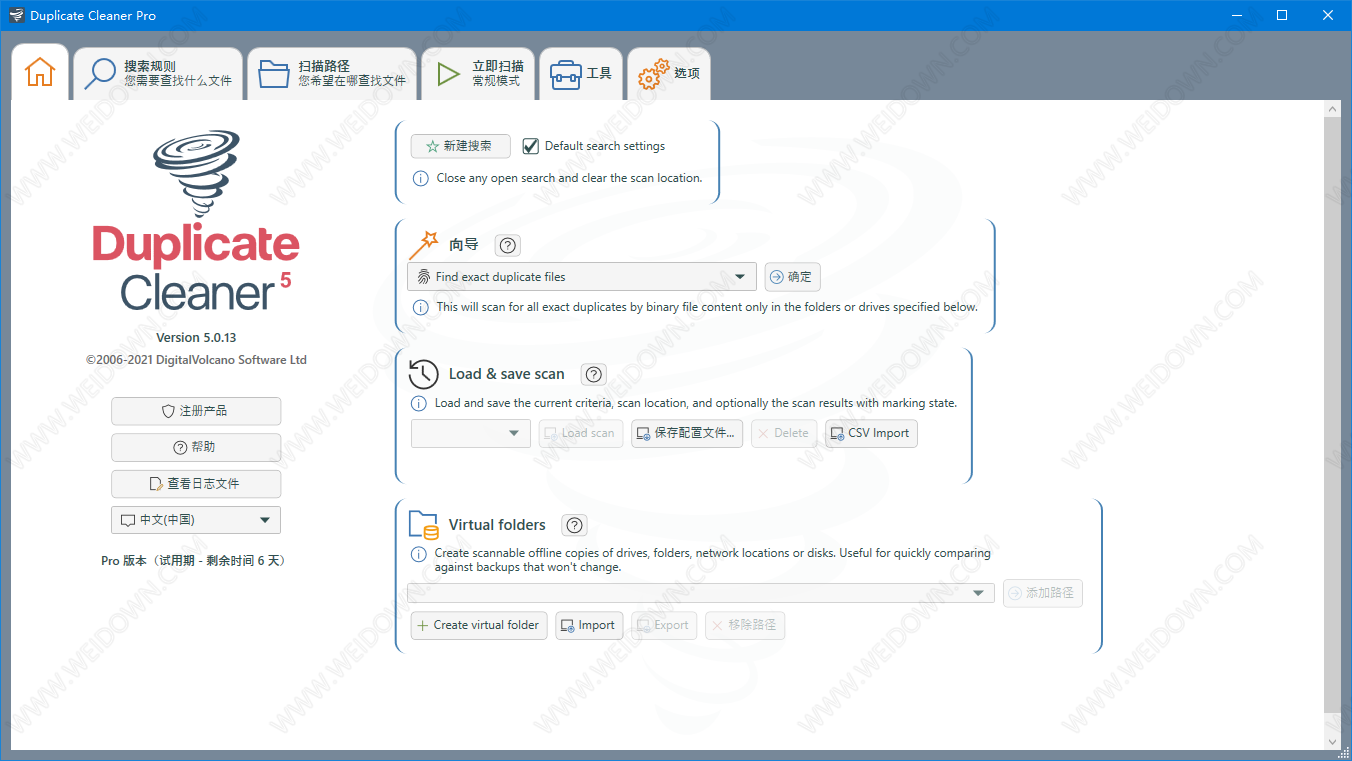Click the Load & save scan clock icon
Image resolution: width=1352 pixels, height=761 pixels.
(424, 374)
